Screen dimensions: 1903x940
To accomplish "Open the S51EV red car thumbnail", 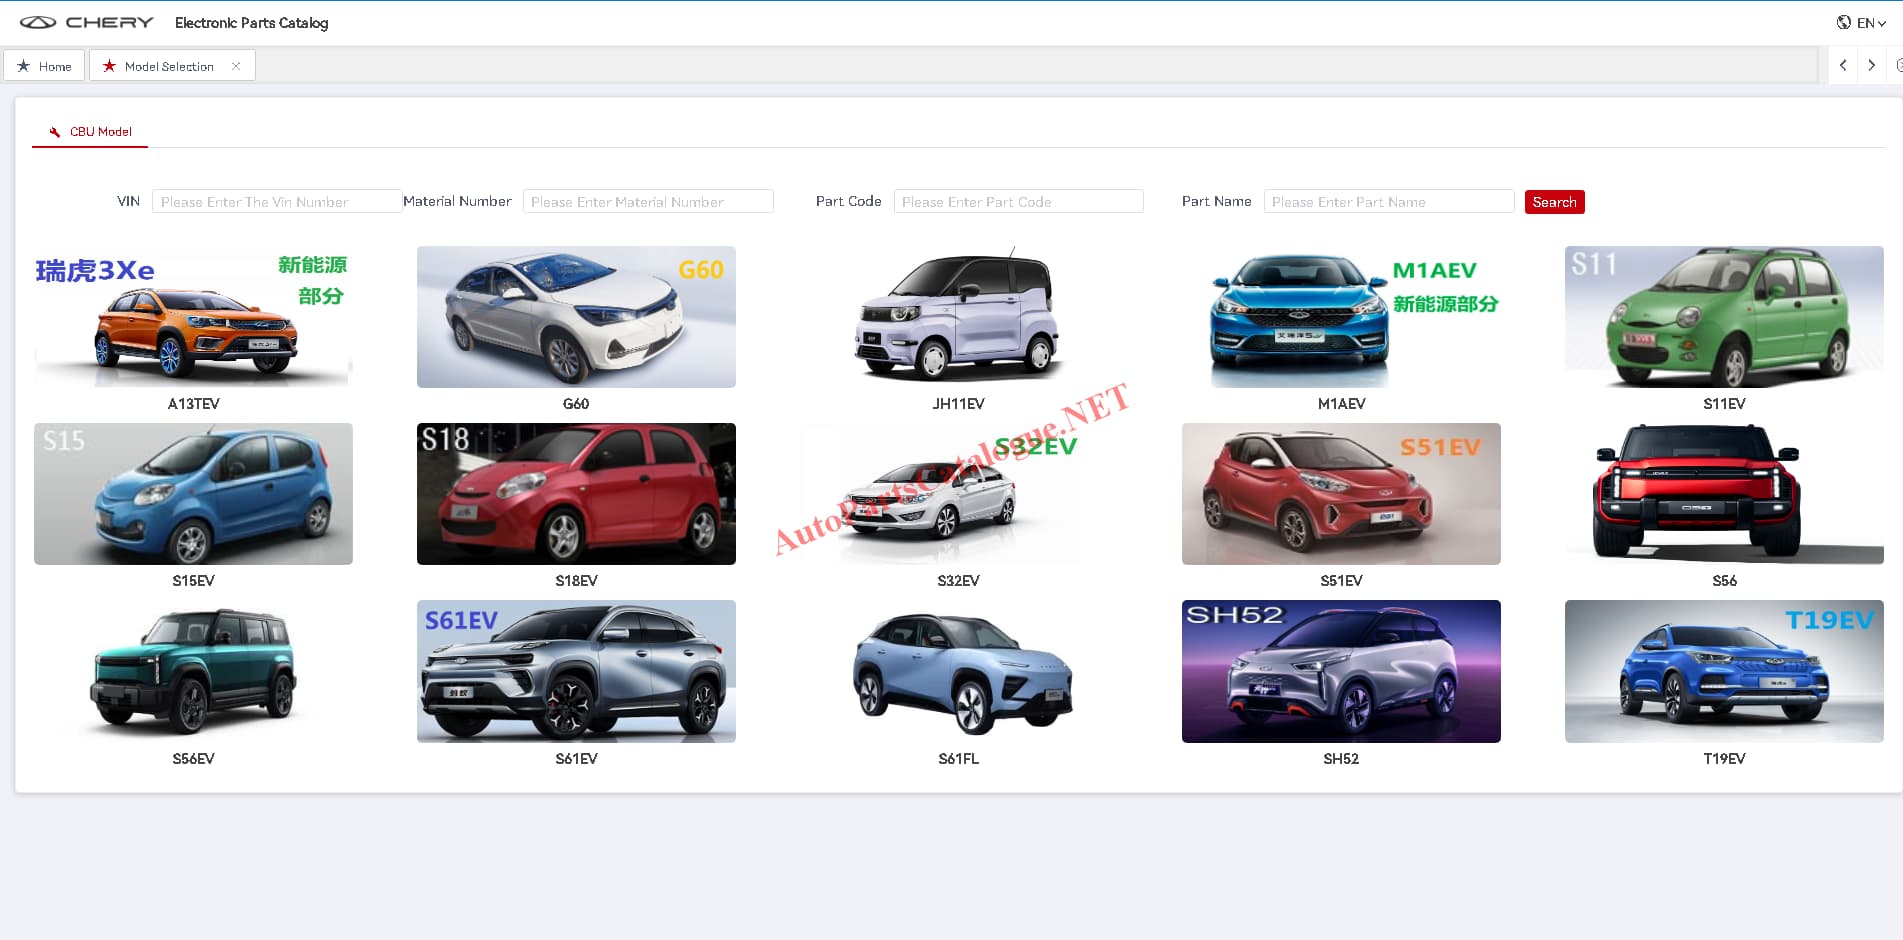I will [x=1341, y=494].
